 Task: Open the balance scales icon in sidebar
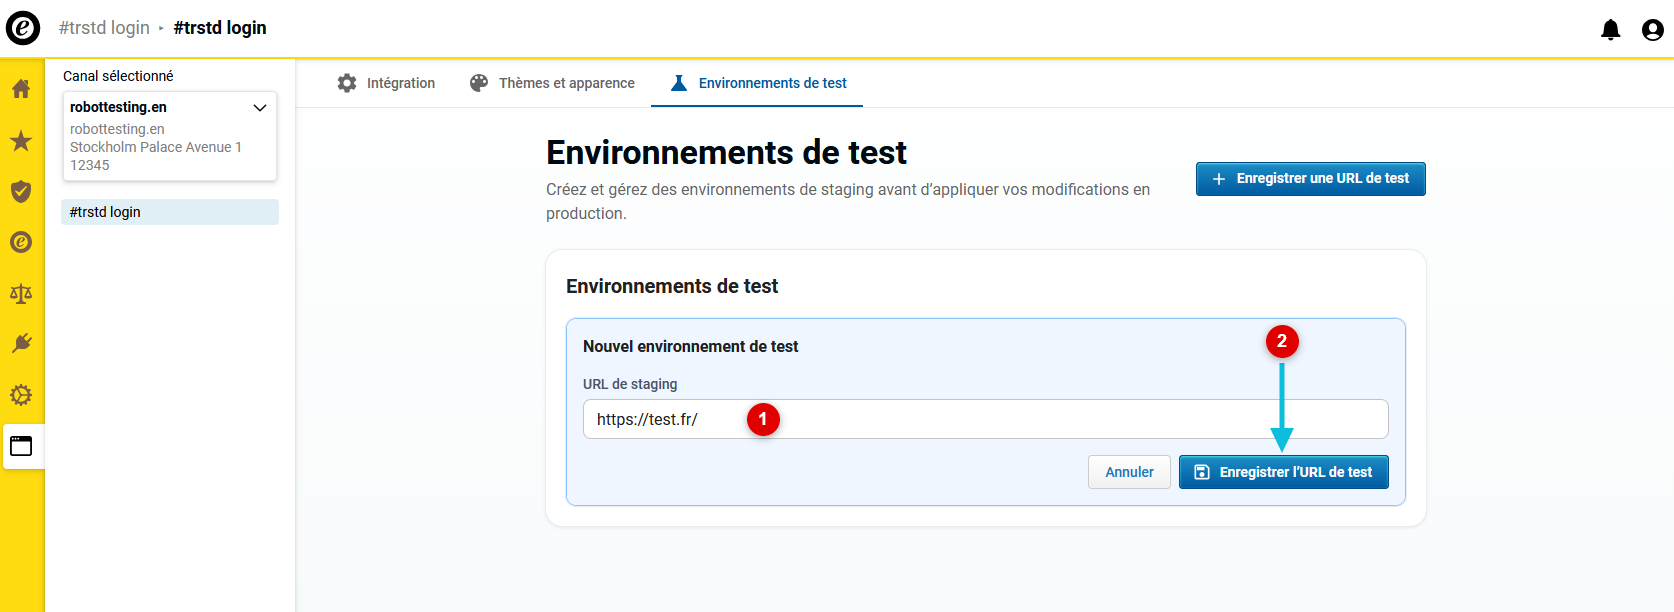pos(21,293)
